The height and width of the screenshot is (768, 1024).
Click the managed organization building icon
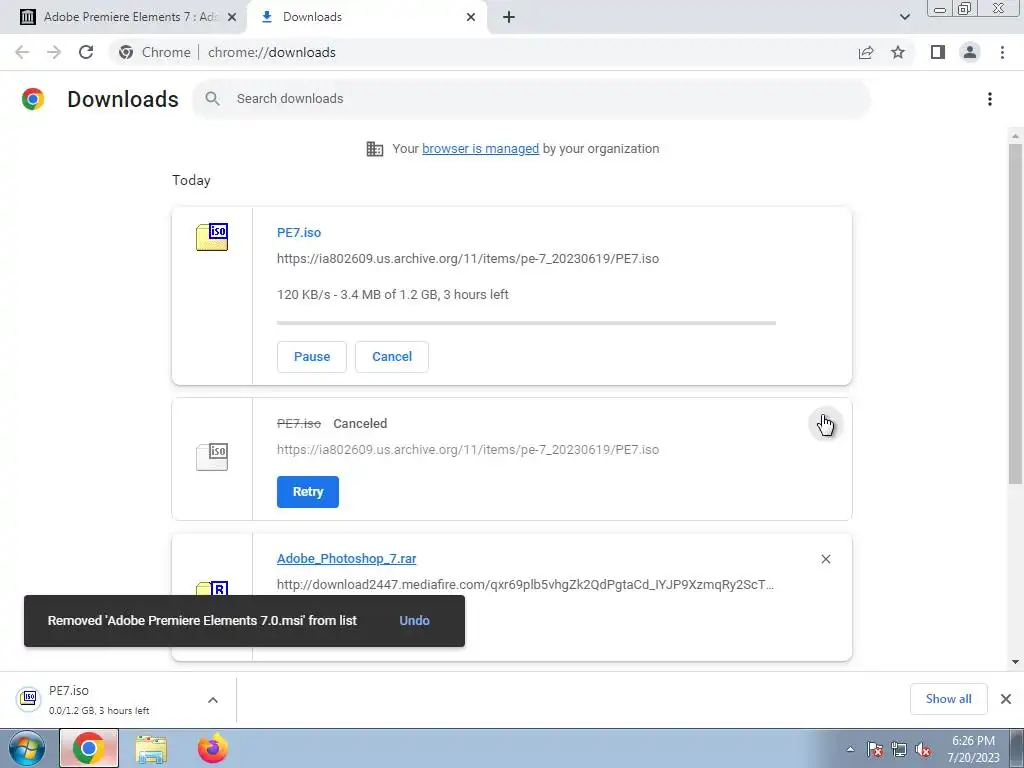tap(375, 149)
